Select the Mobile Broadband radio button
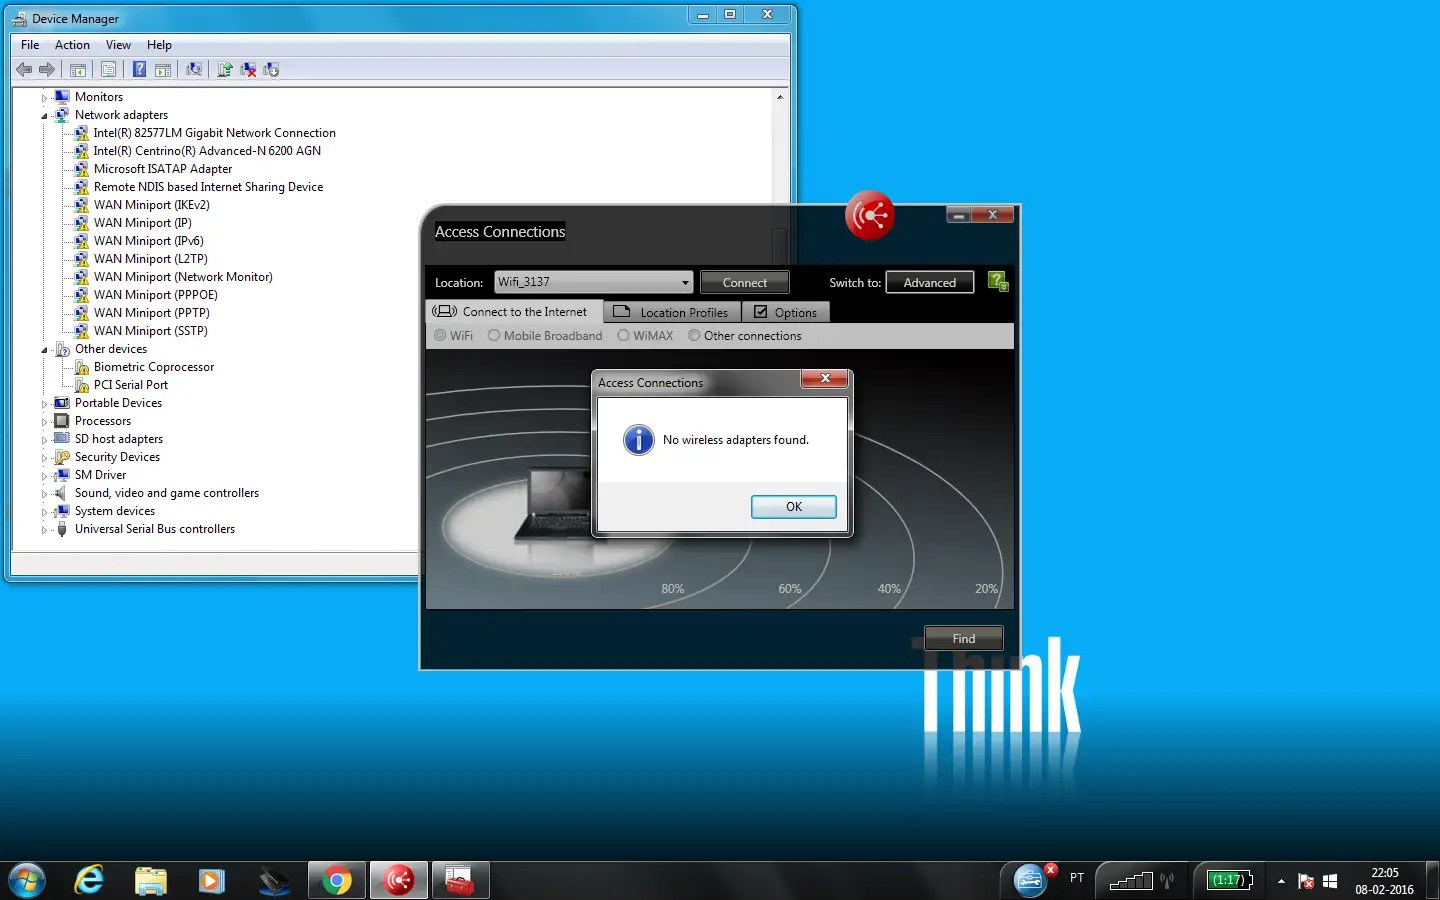 tap(494, 336)
